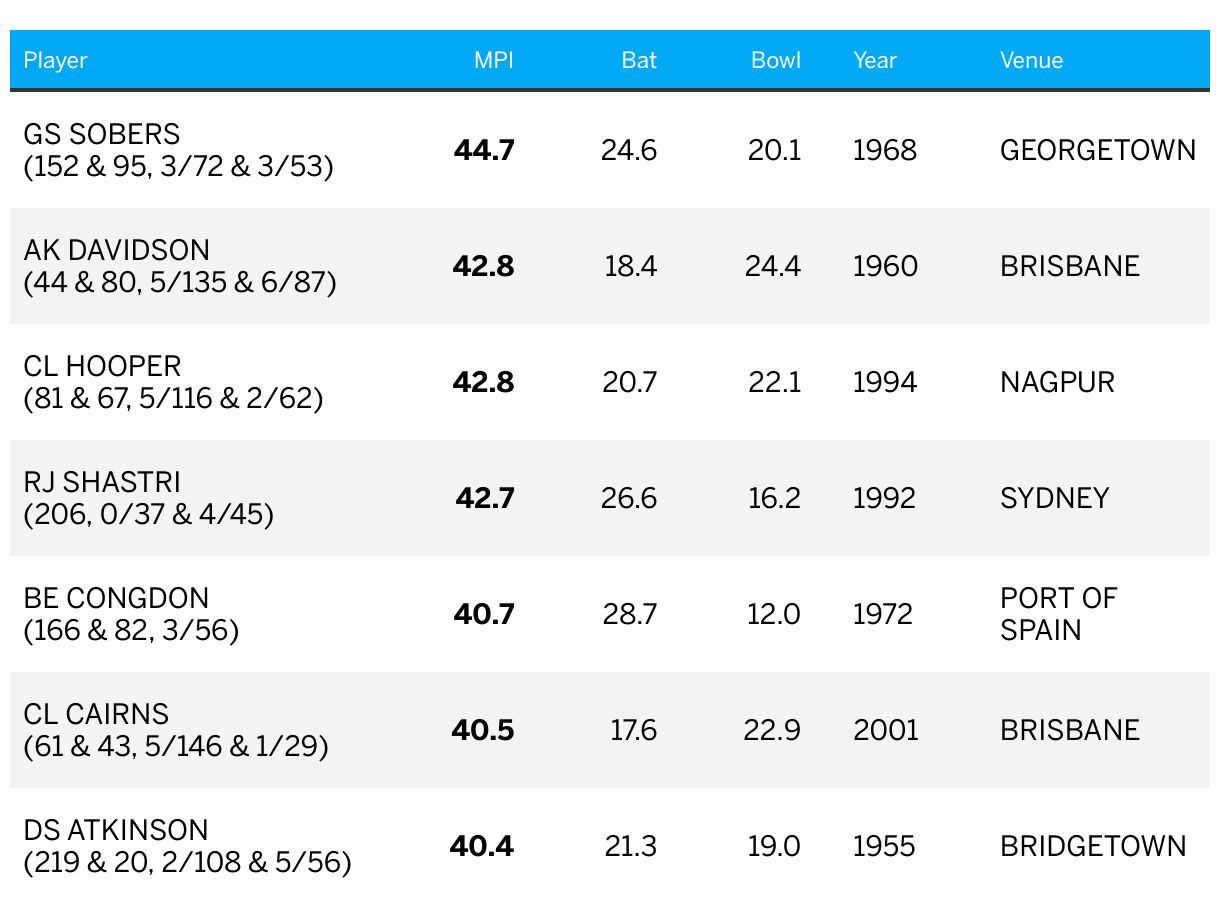The image size is (1220, 914).
Task: Click CL CAIRNS player row
Action: click(x=610, y=730)
